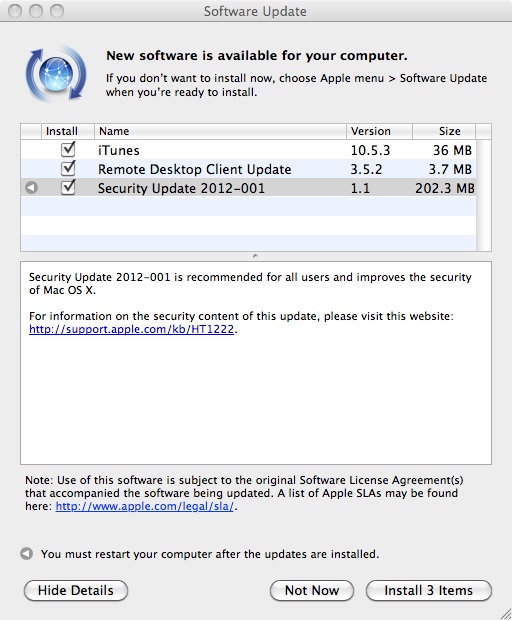Collapse details with Hide Details button
Viewport: 512px width, 620px height.
click(x=76, y=590)
